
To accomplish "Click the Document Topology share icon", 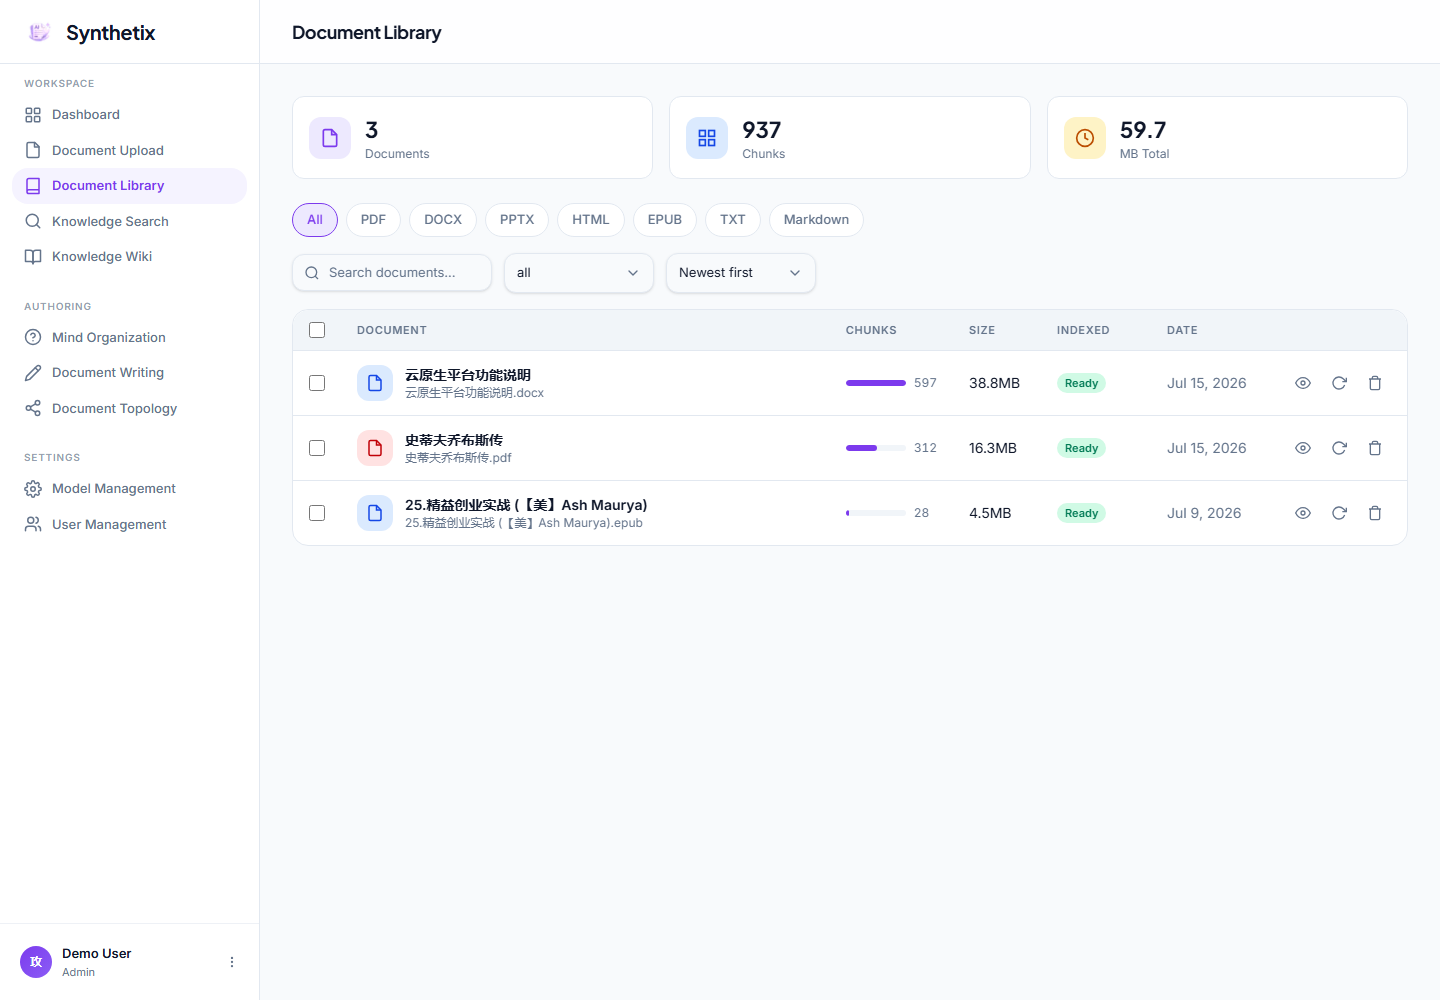I will click(33, 408).
